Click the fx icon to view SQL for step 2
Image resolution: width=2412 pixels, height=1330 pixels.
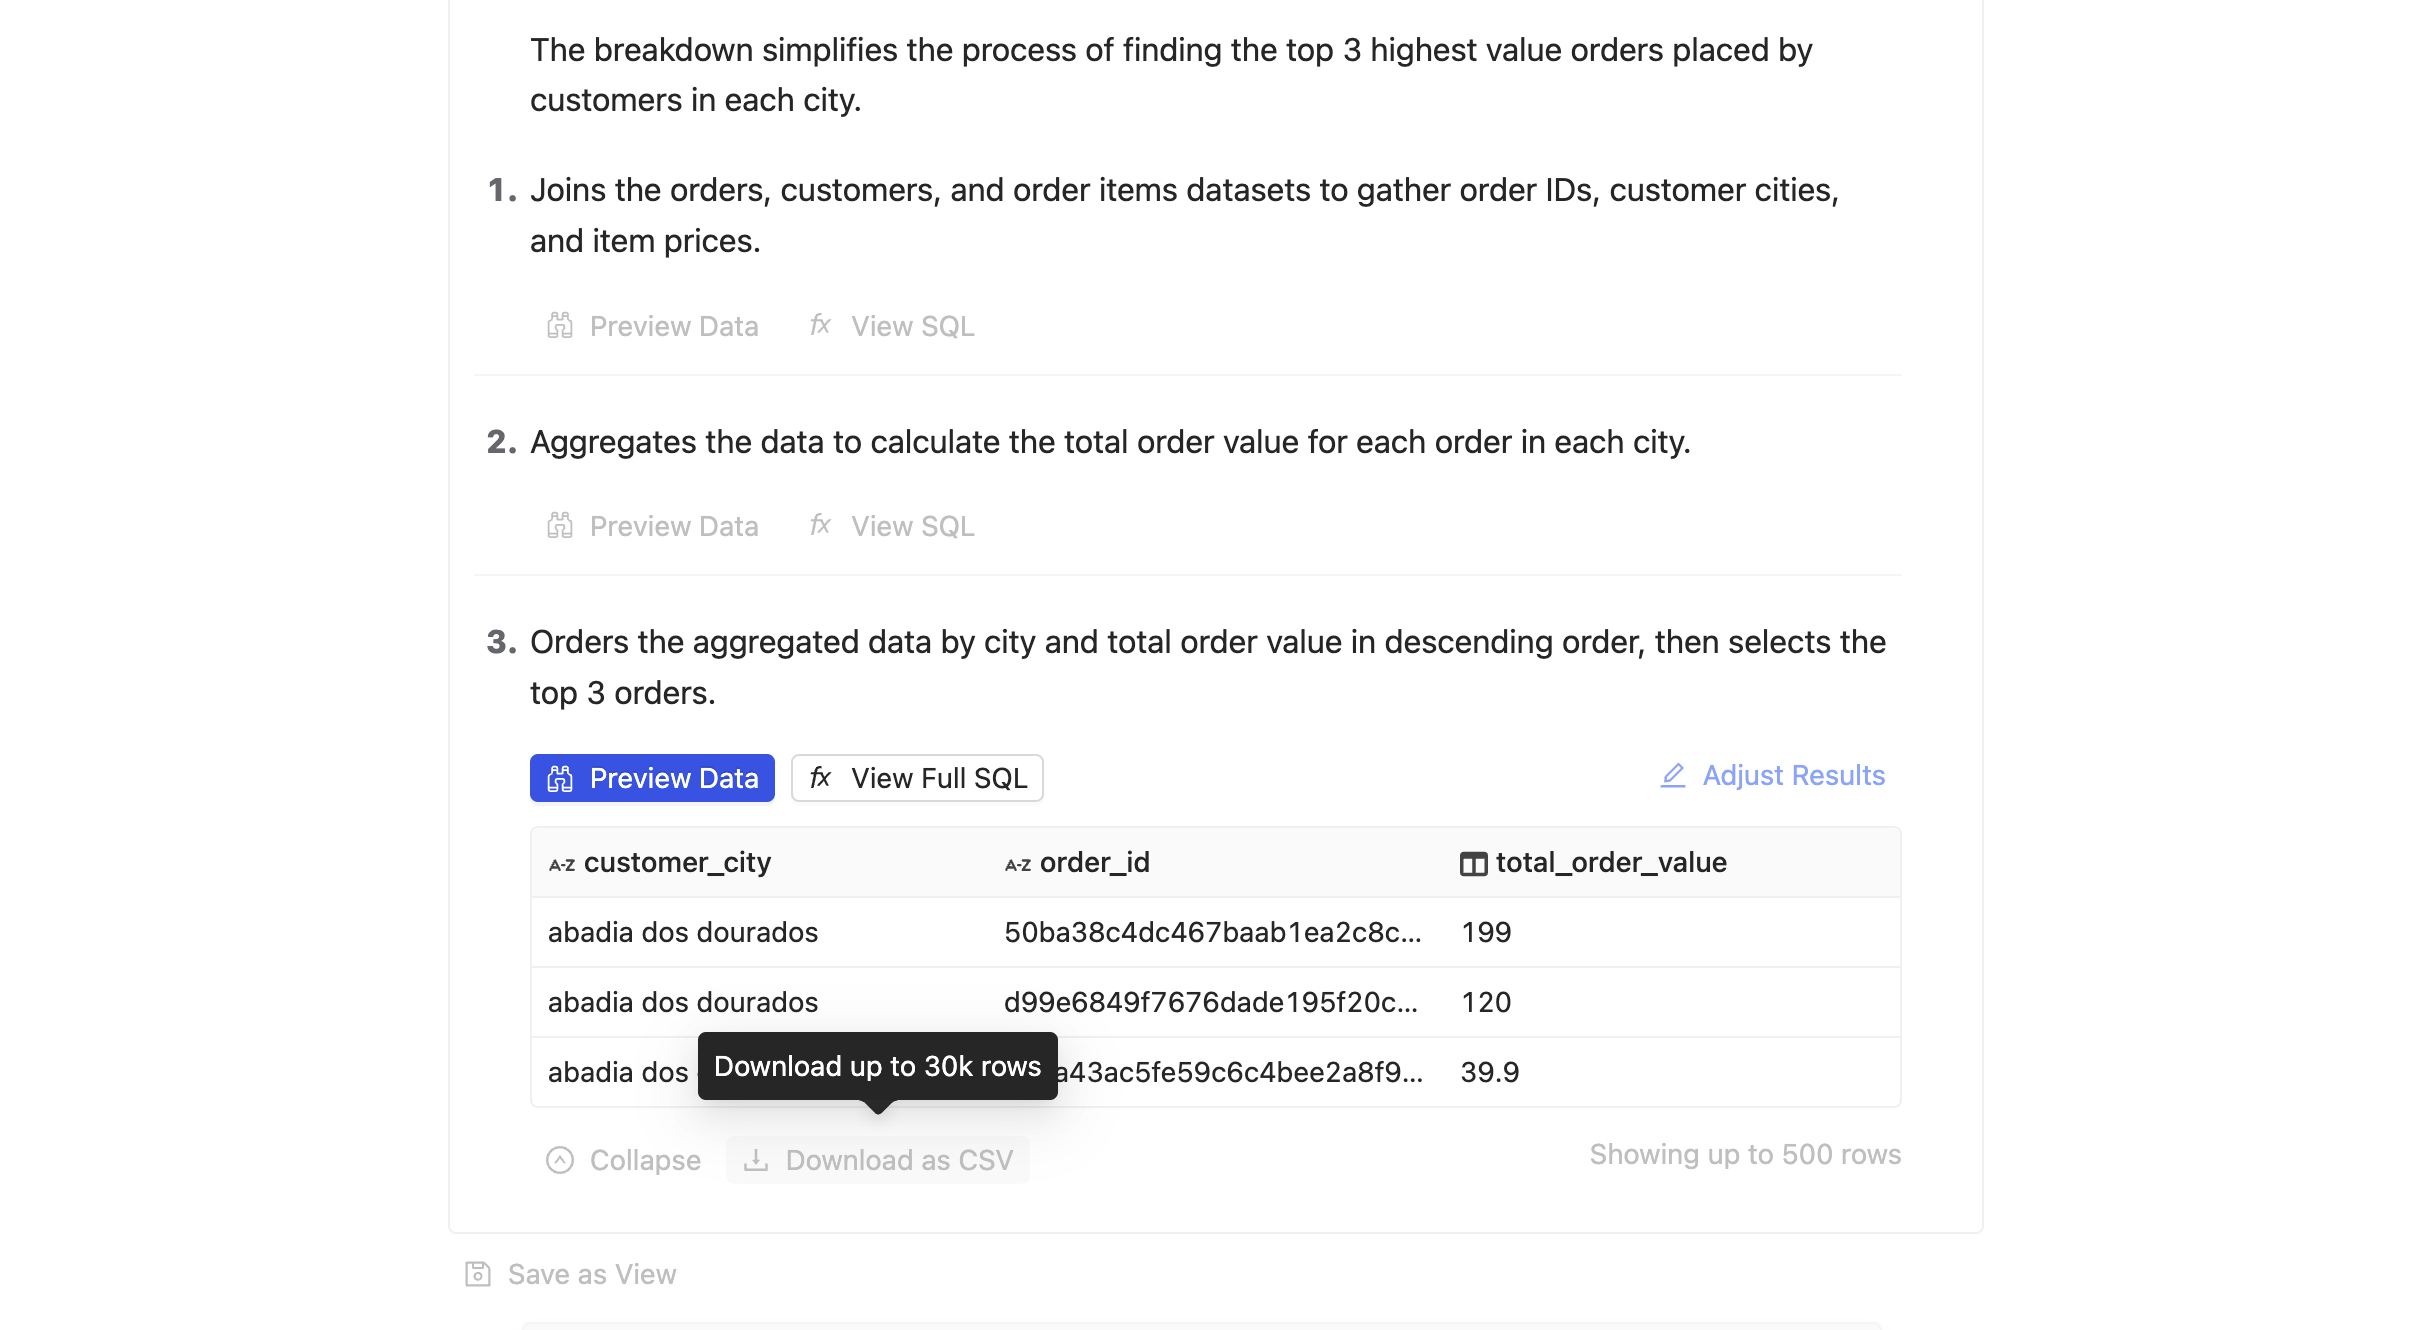point(819,524)
